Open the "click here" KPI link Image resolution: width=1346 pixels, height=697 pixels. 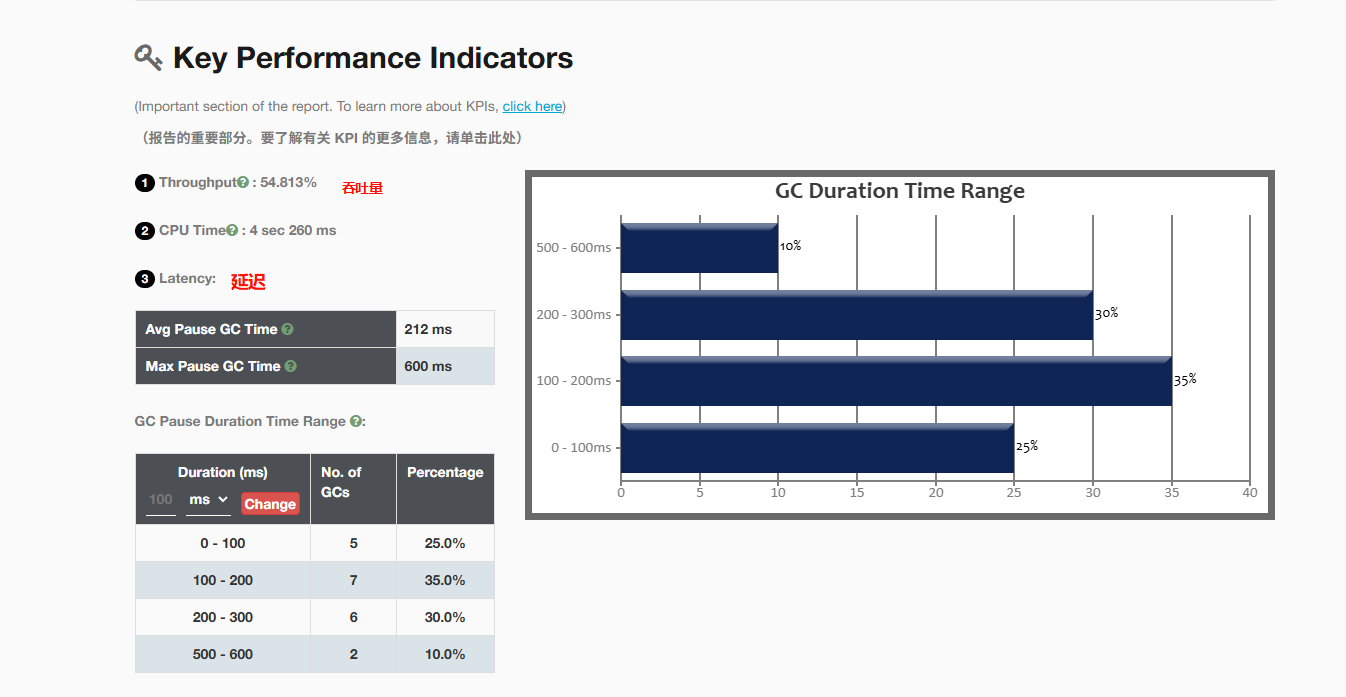(532, 107)
